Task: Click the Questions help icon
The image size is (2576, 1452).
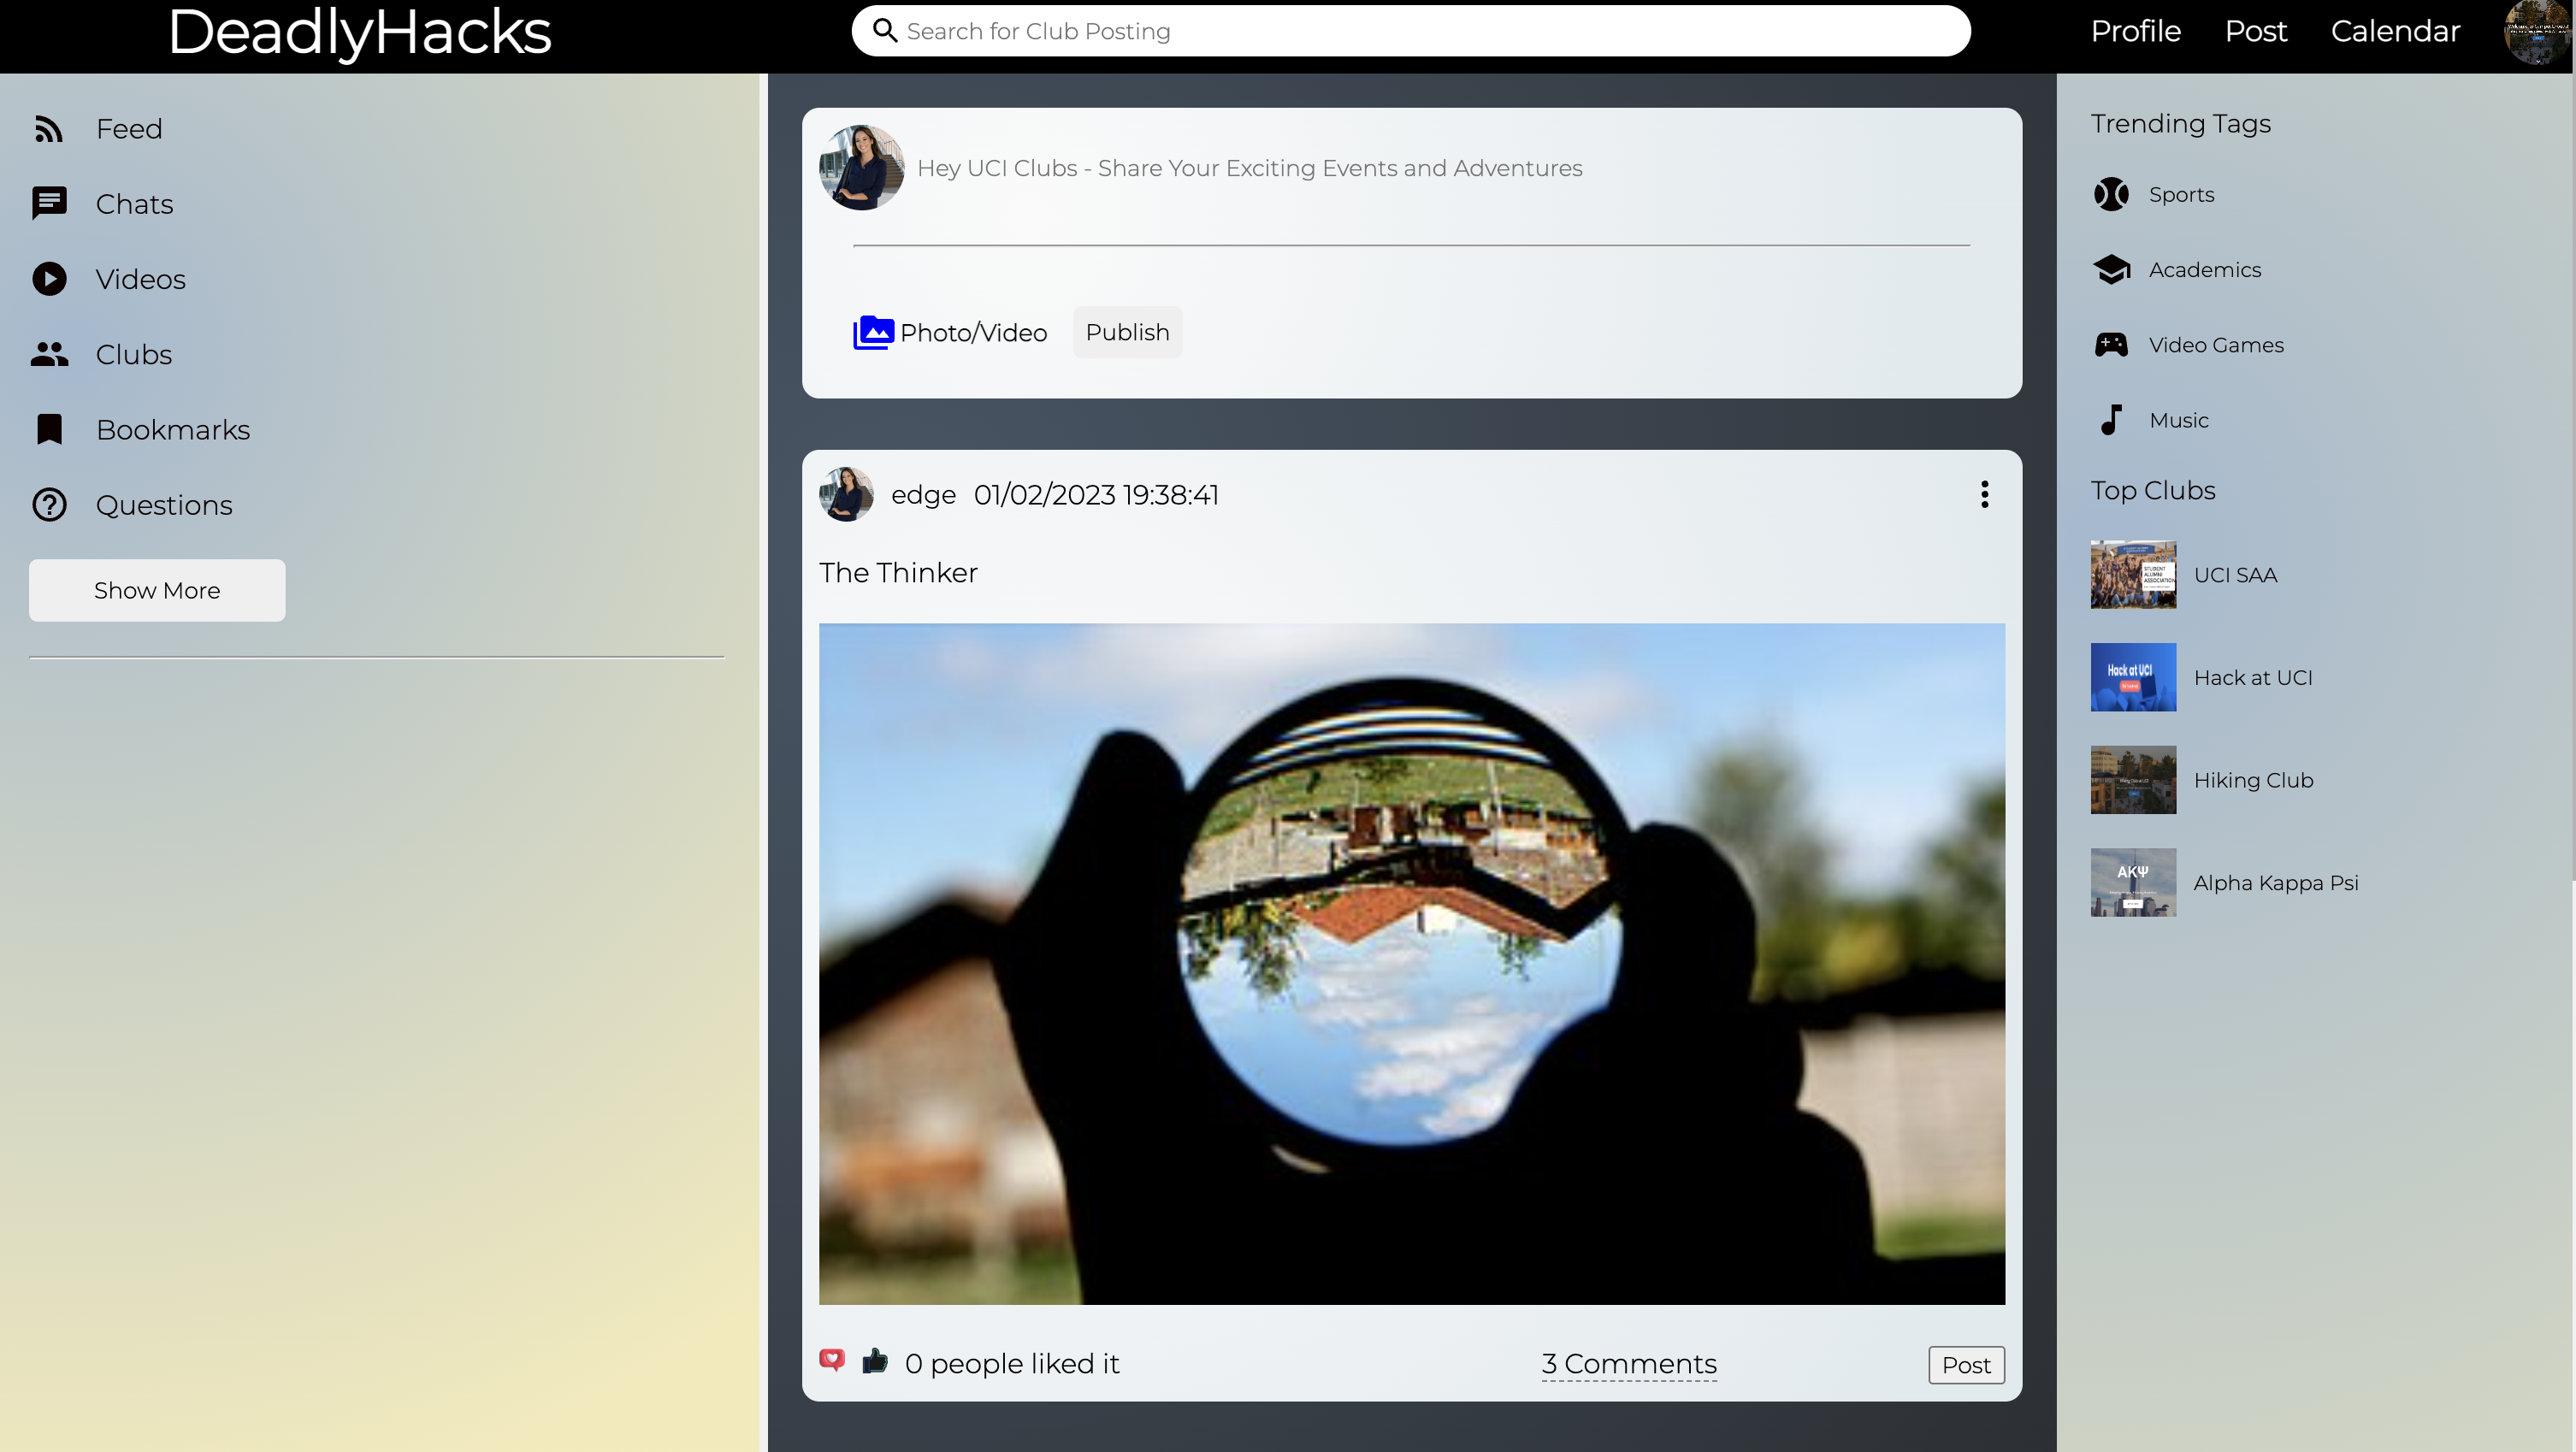Action: [x=49, y=505]
